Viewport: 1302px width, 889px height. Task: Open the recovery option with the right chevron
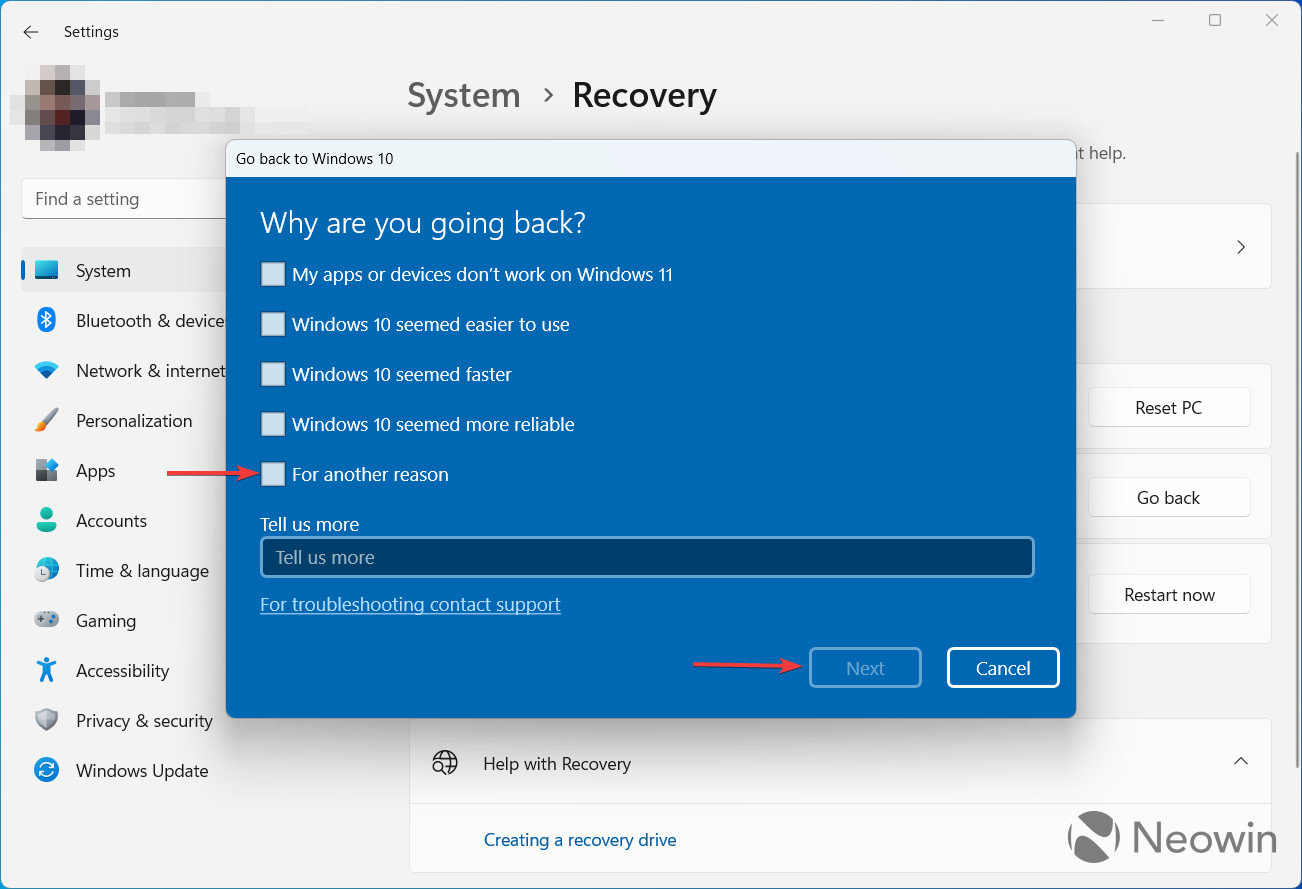(x=1241, y=247)
